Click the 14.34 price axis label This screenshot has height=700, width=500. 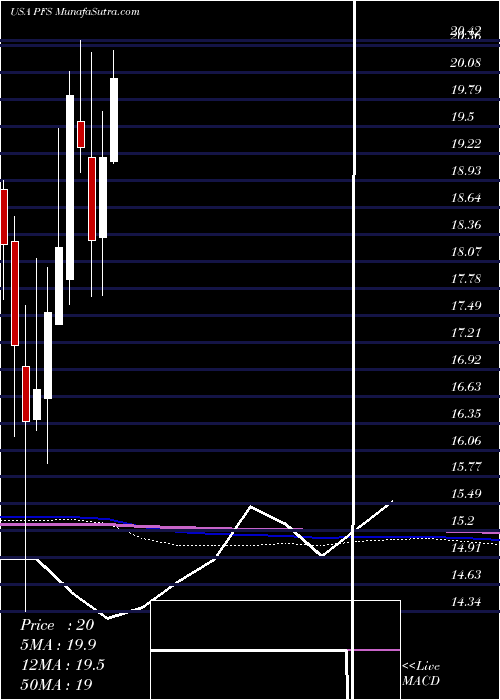click(x=466, y=602)
